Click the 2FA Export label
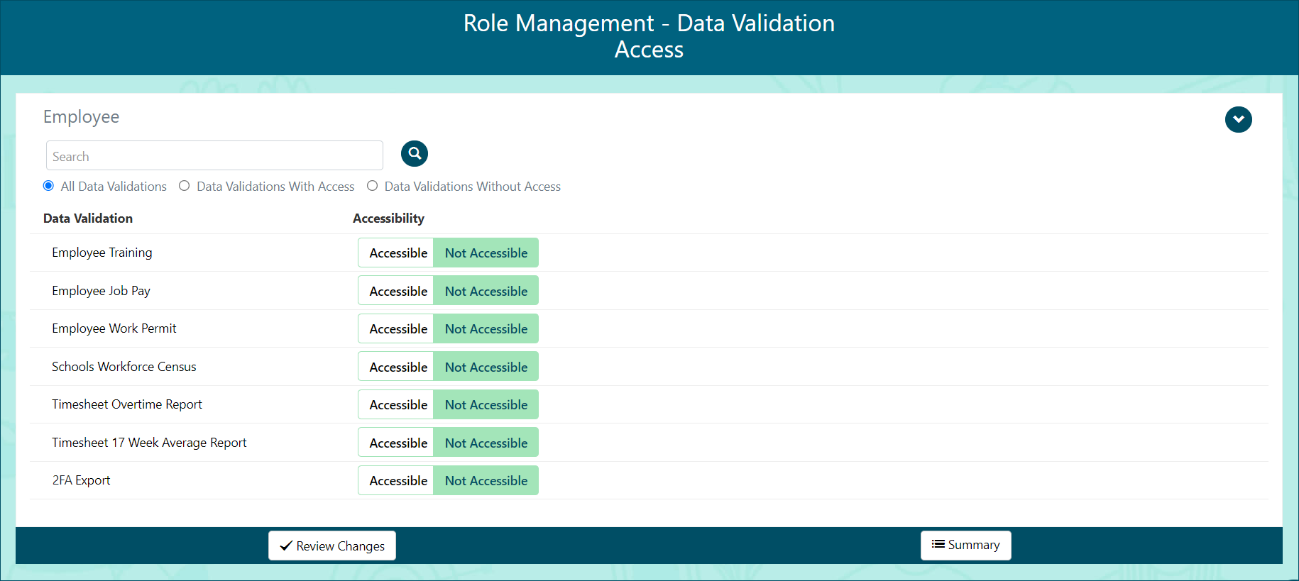The image size is (1299, 581). [81, 481]
